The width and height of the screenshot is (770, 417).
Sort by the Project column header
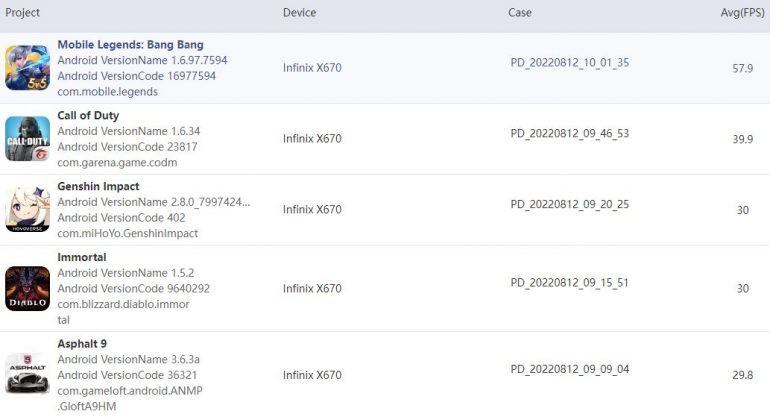coord(23,13)
